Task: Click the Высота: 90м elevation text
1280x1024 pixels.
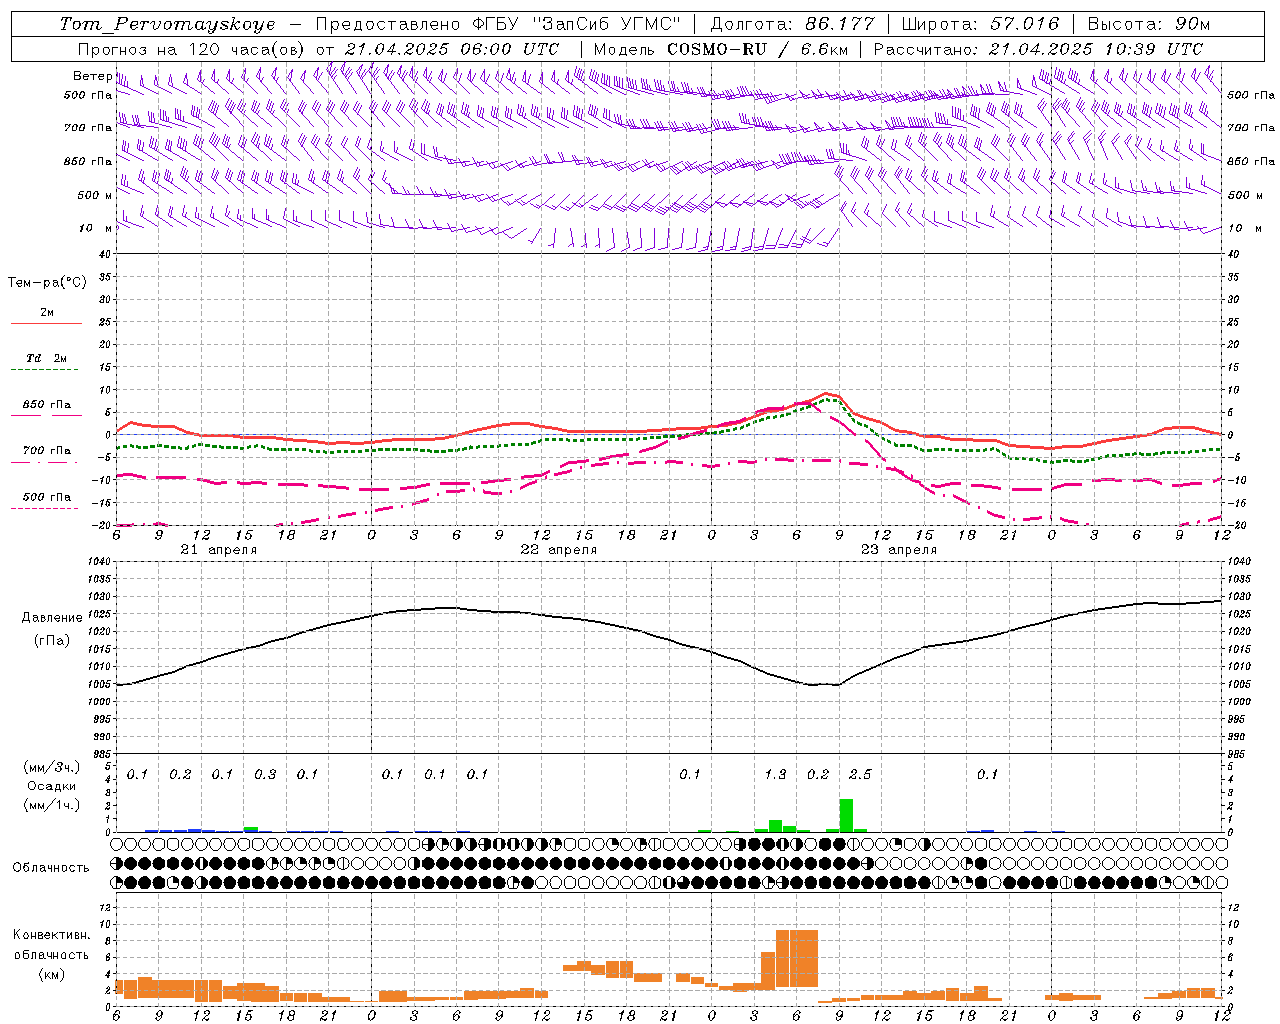Action: pos(1148,24)
